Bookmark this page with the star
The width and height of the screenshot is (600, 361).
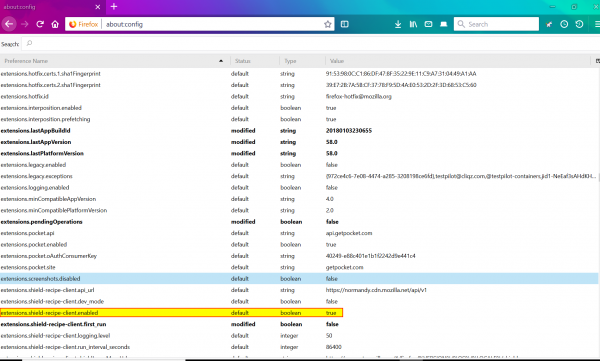click(x=328, y=24)
